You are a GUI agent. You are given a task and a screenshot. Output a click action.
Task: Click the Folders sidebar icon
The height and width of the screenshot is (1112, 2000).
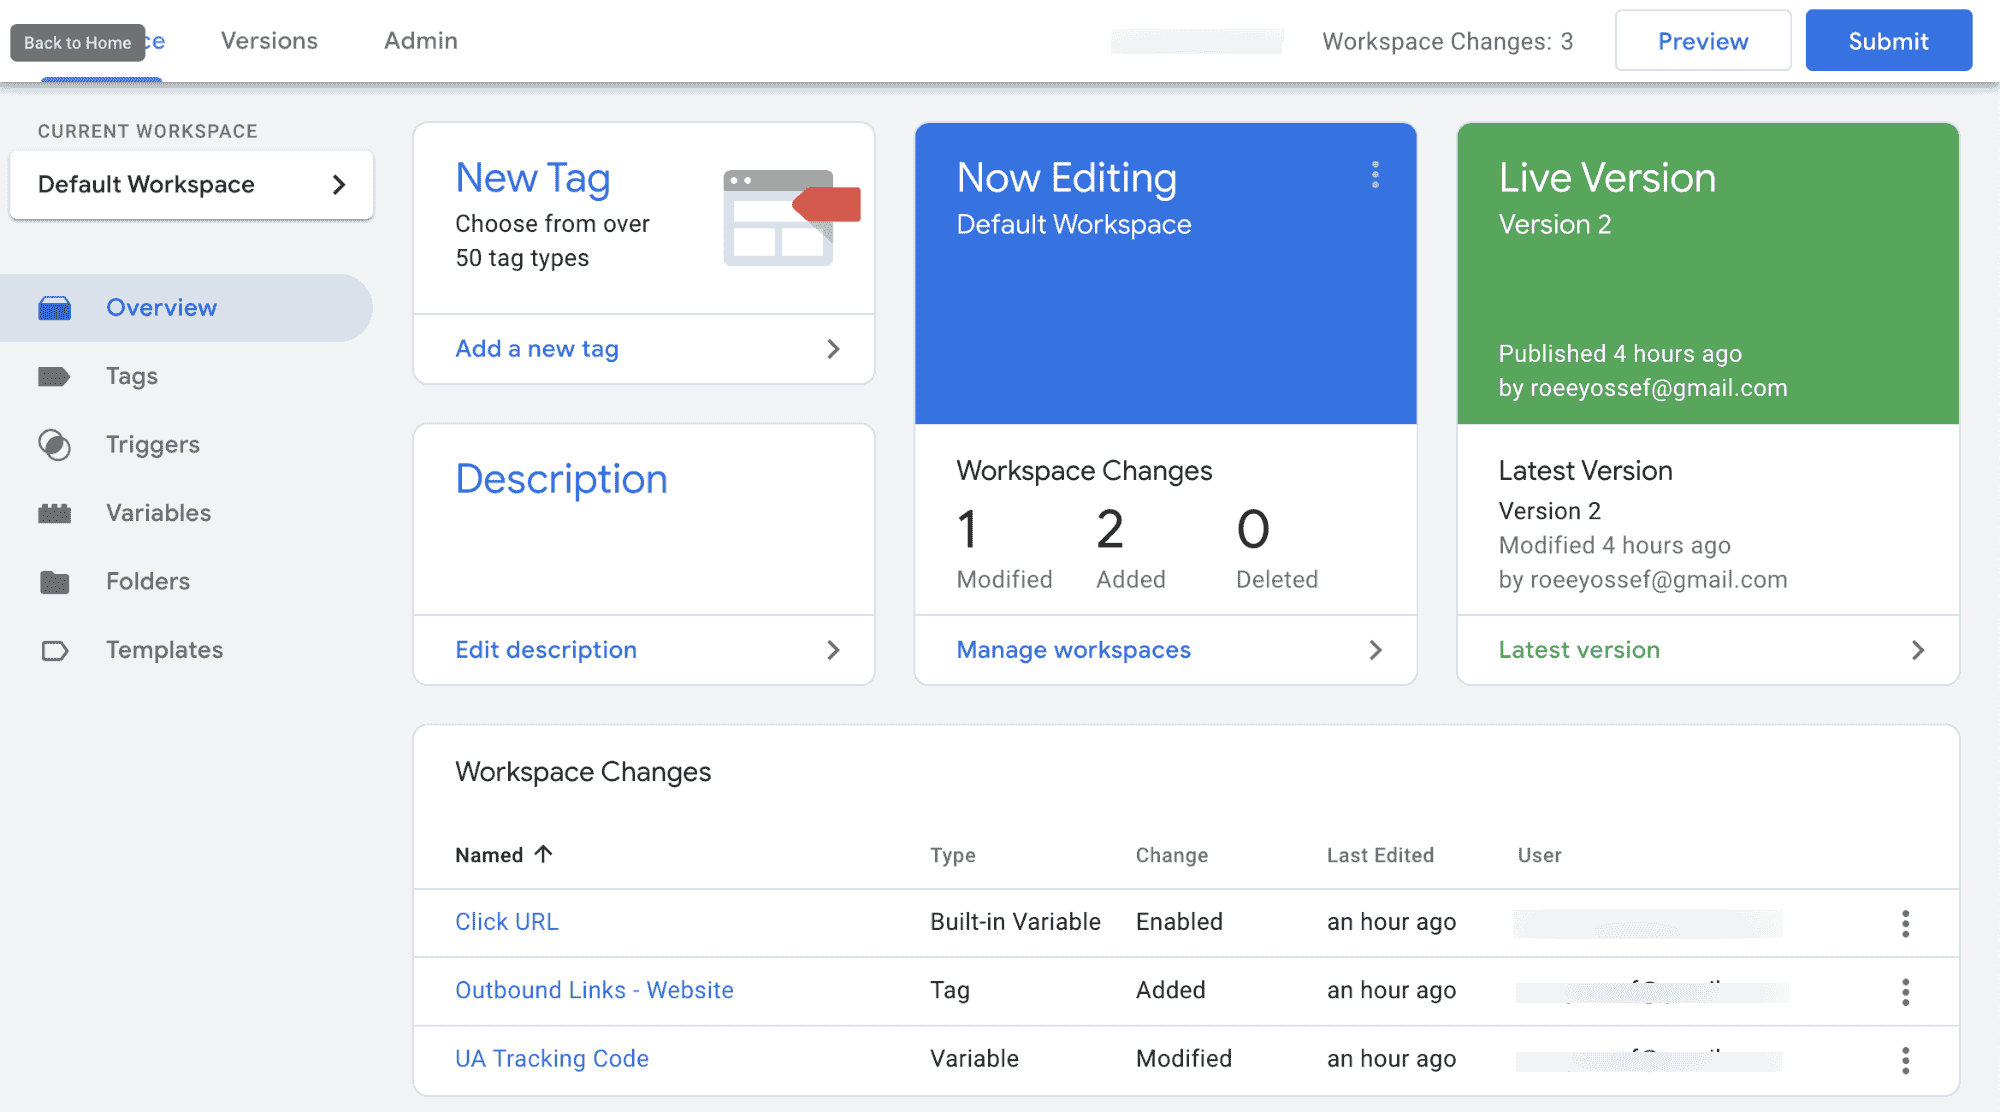coord(54,582)
